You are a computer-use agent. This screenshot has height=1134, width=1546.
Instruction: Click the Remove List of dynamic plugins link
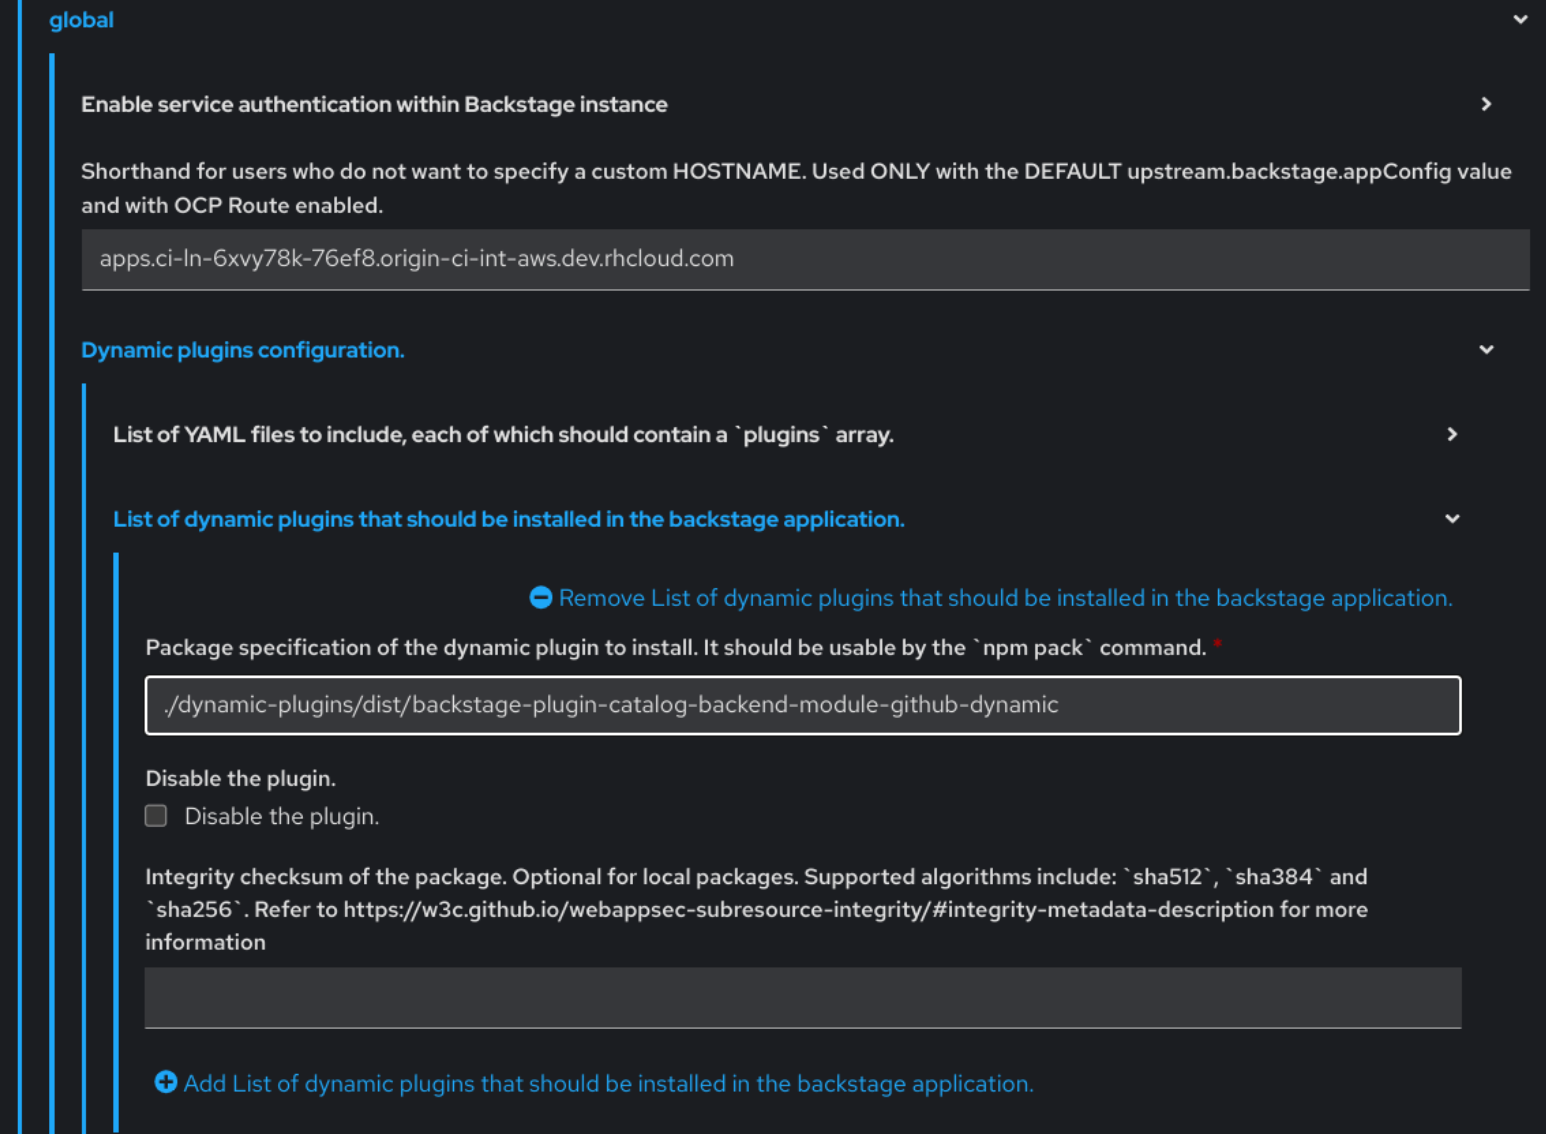click(1005, 597)
